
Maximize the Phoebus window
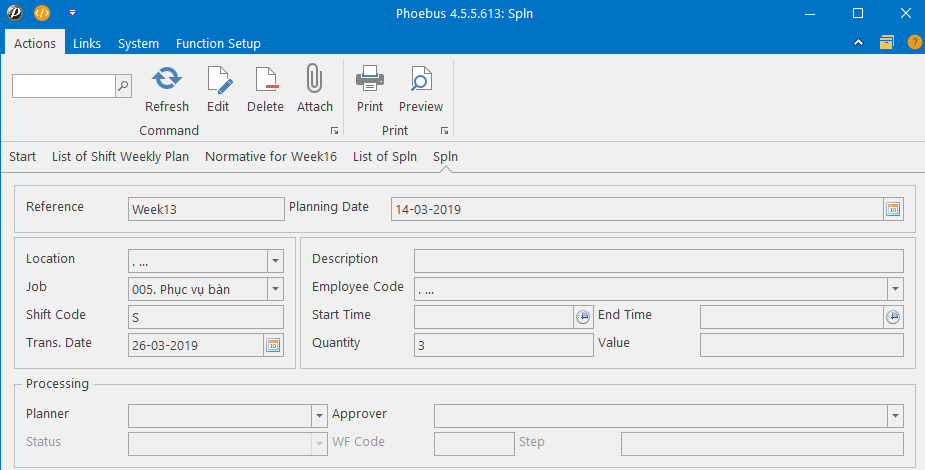click(x=858, y=13)
